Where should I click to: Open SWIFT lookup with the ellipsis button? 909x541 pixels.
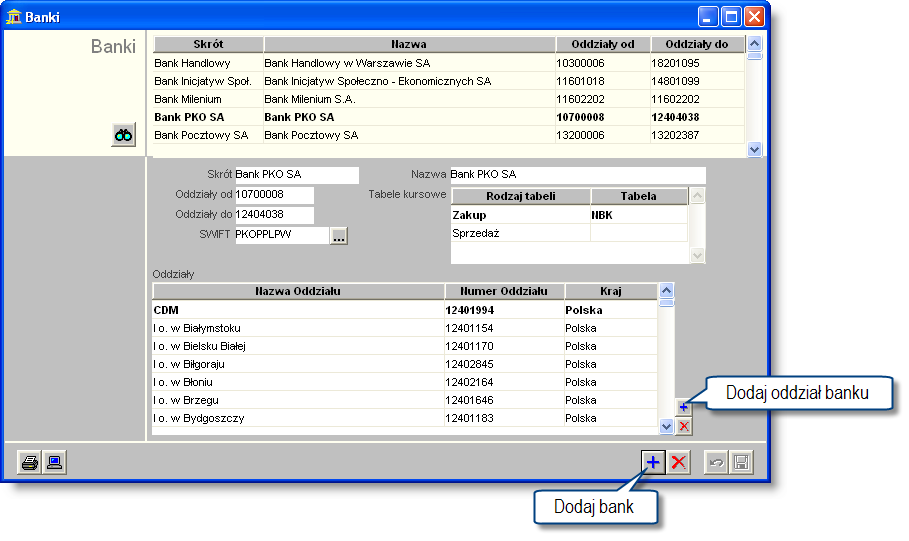click(339, 236)
